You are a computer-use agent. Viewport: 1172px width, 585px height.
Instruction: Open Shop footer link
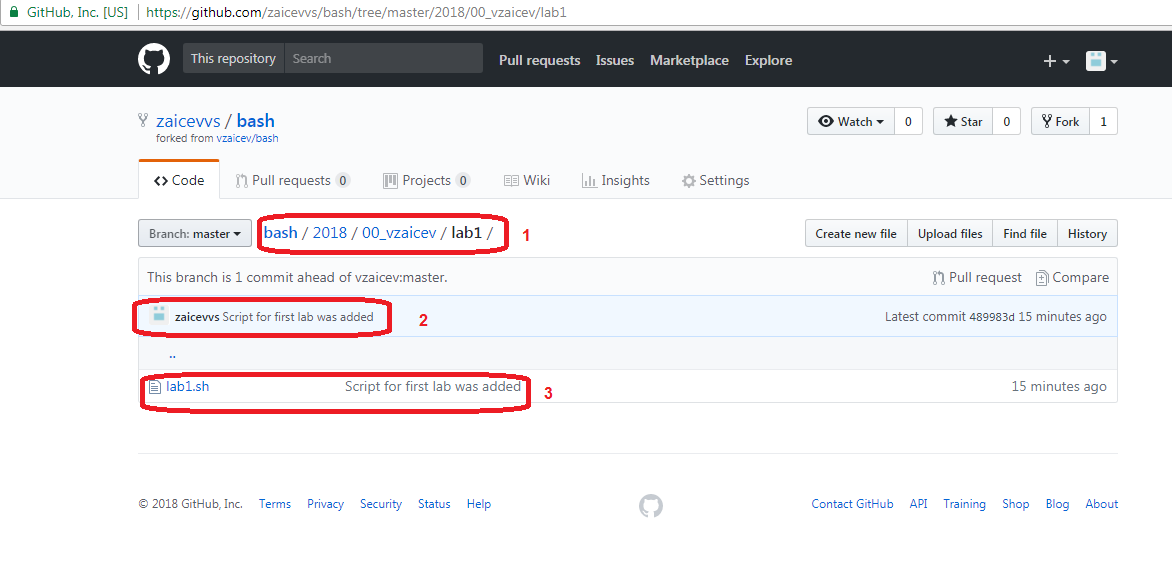tap(1016, 504)
